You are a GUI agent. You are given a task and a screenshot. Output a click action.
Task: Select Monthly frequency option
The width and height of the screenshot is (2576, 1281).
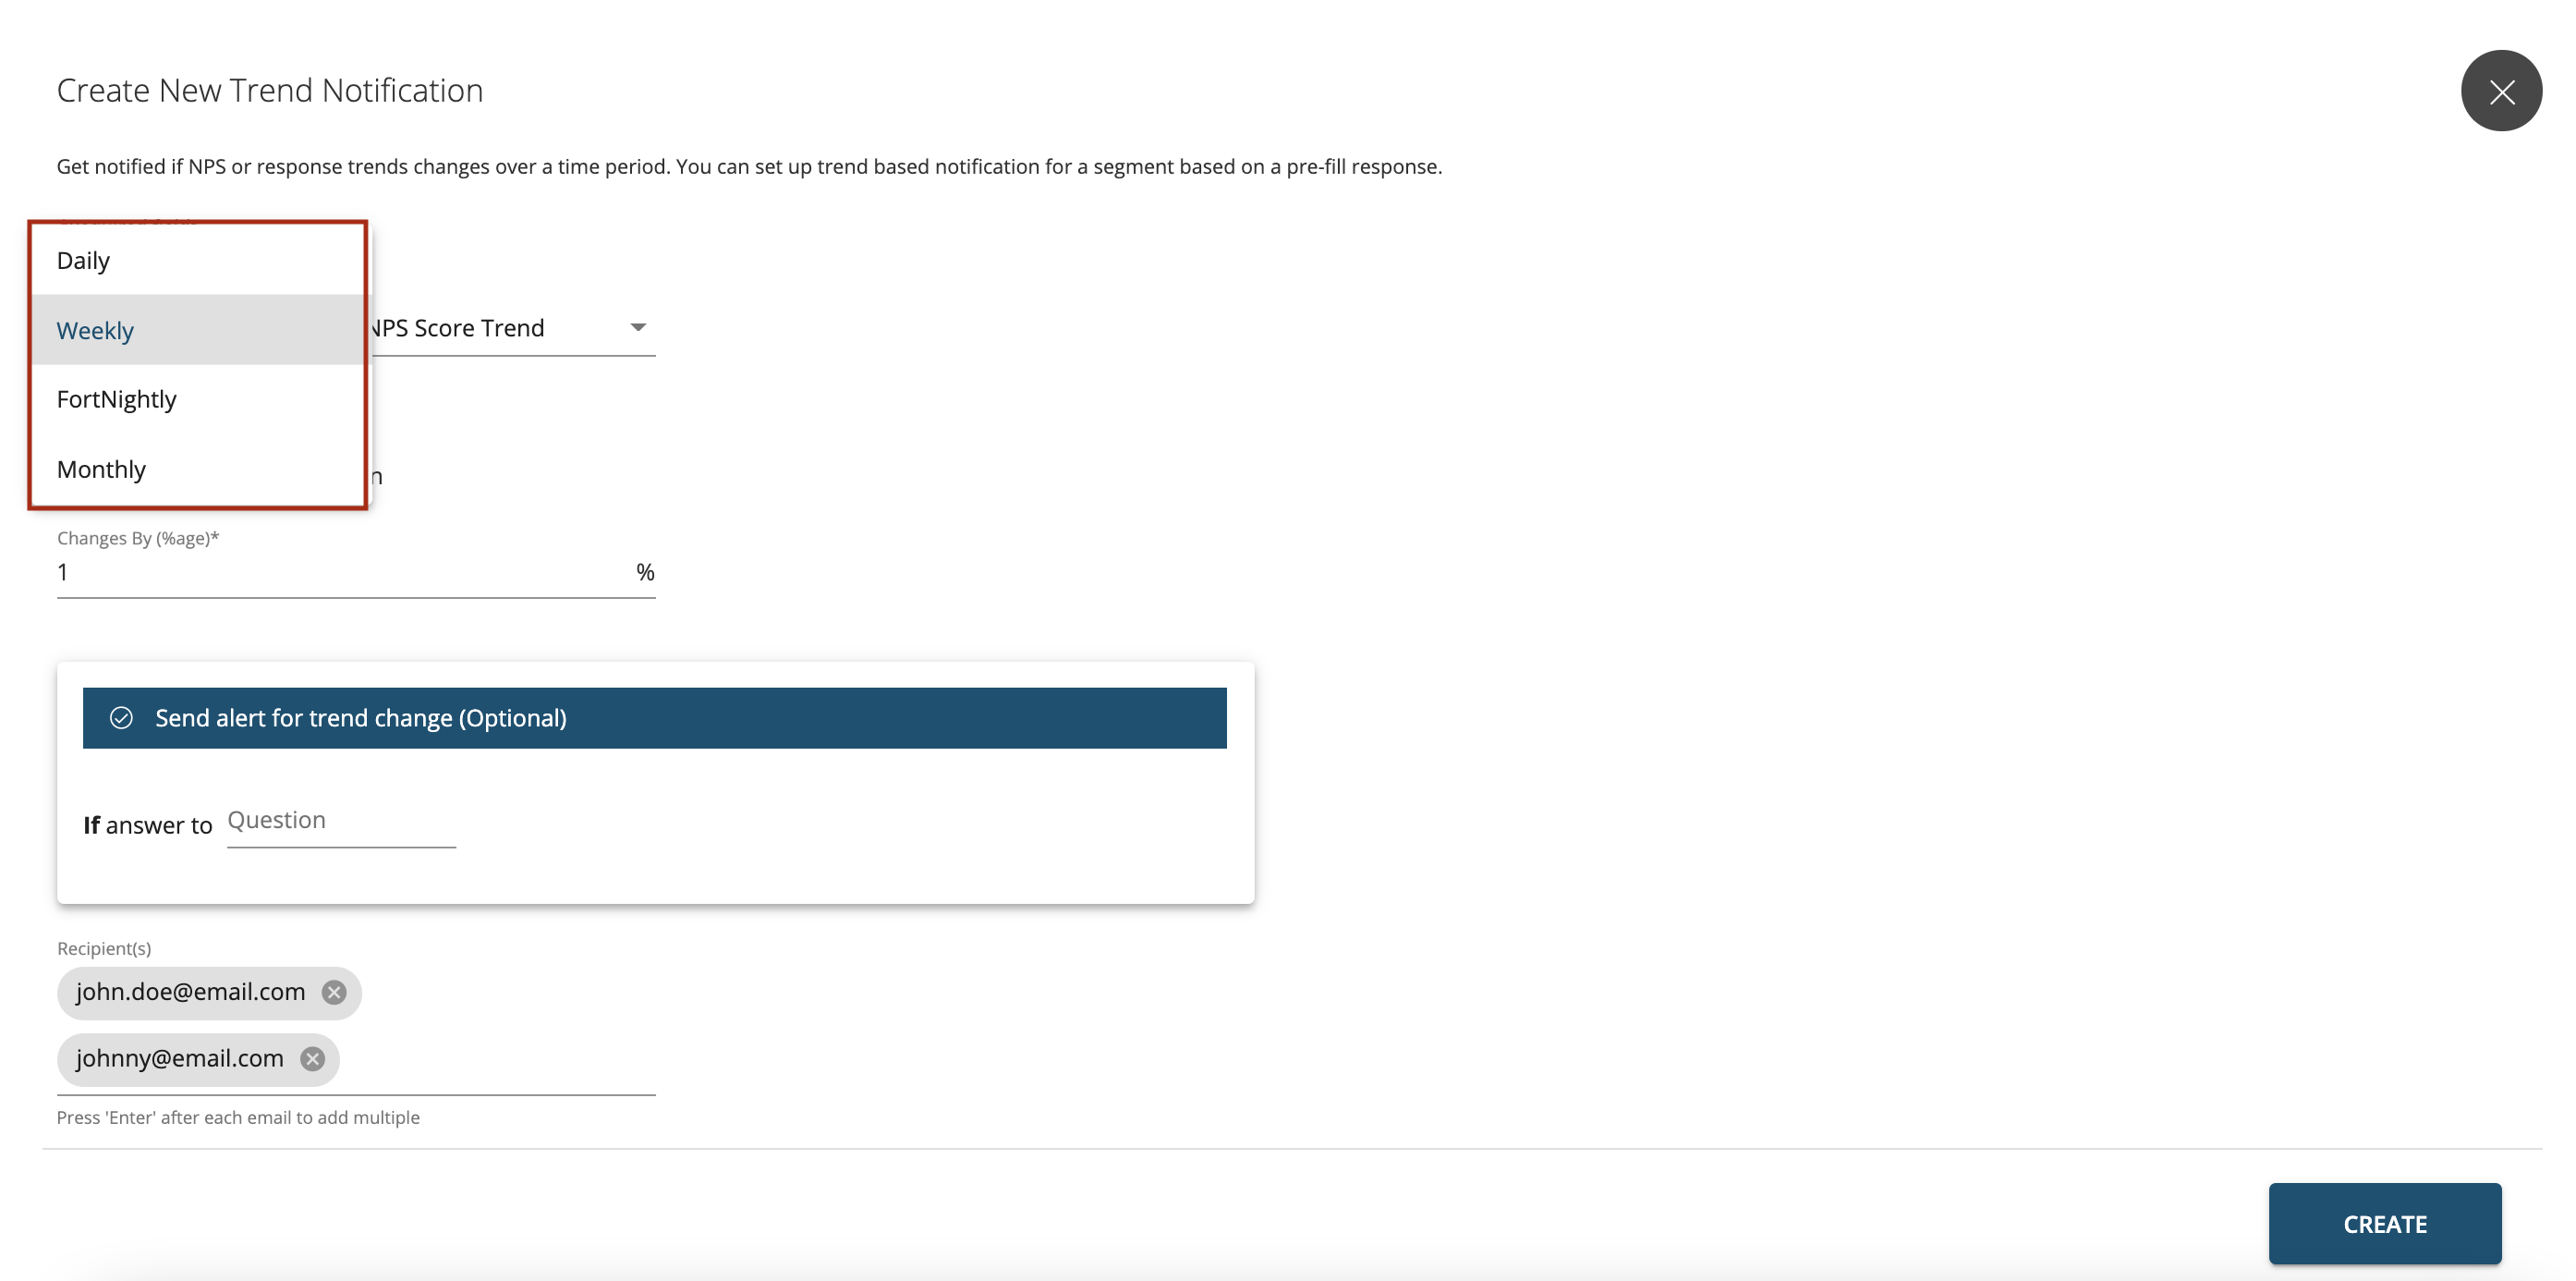click(x=102, y=468)
